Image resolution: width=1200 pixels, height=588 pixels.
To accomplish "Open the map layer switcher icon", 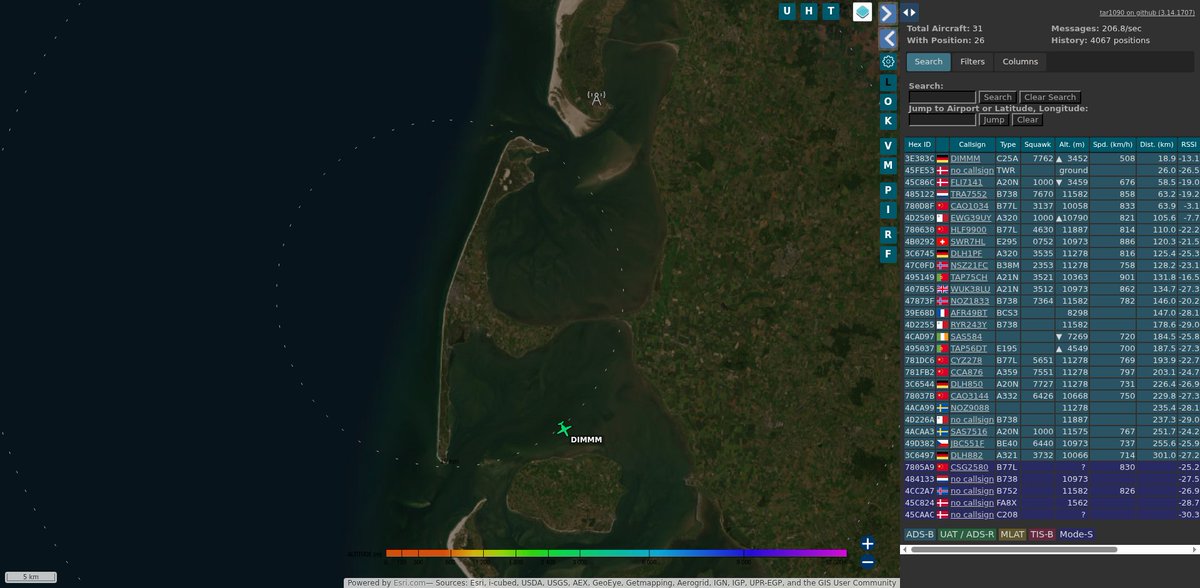I will [x=862, y=12].
